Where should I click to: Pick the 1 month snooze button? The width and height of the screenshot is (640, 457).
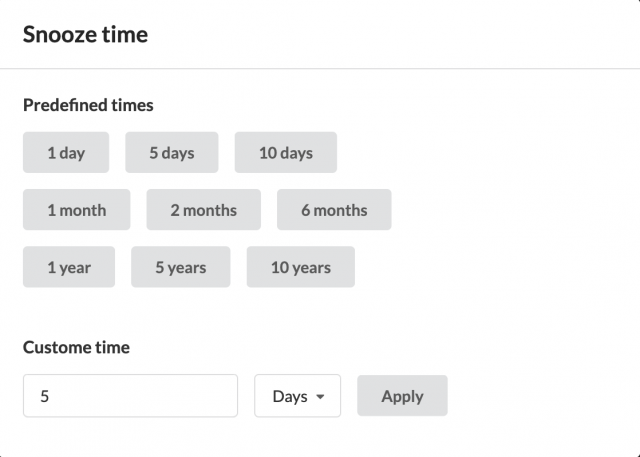(x=76, y=210)
